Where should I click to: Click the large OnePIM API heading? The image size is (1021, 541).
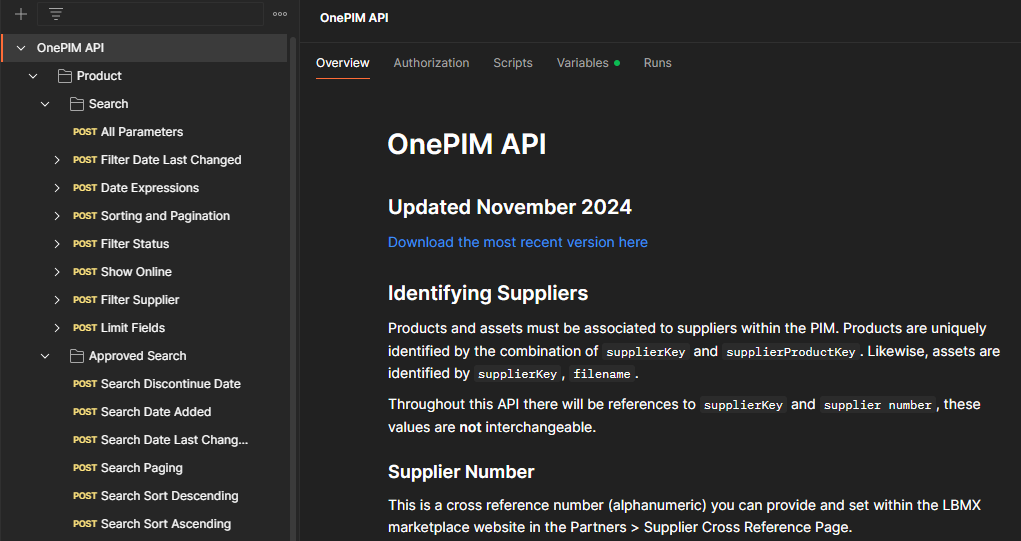pos(467,144)
